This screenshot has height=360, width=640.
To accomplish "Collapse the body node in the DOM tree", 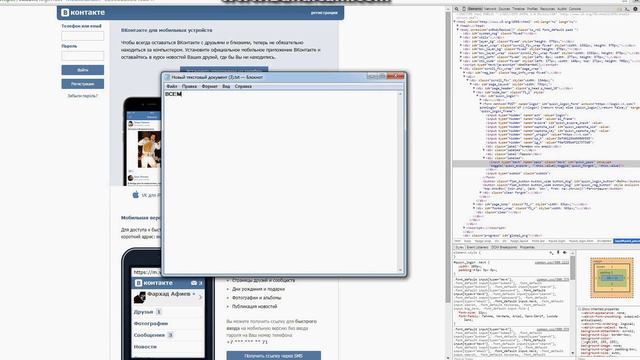I will point(458,30).
